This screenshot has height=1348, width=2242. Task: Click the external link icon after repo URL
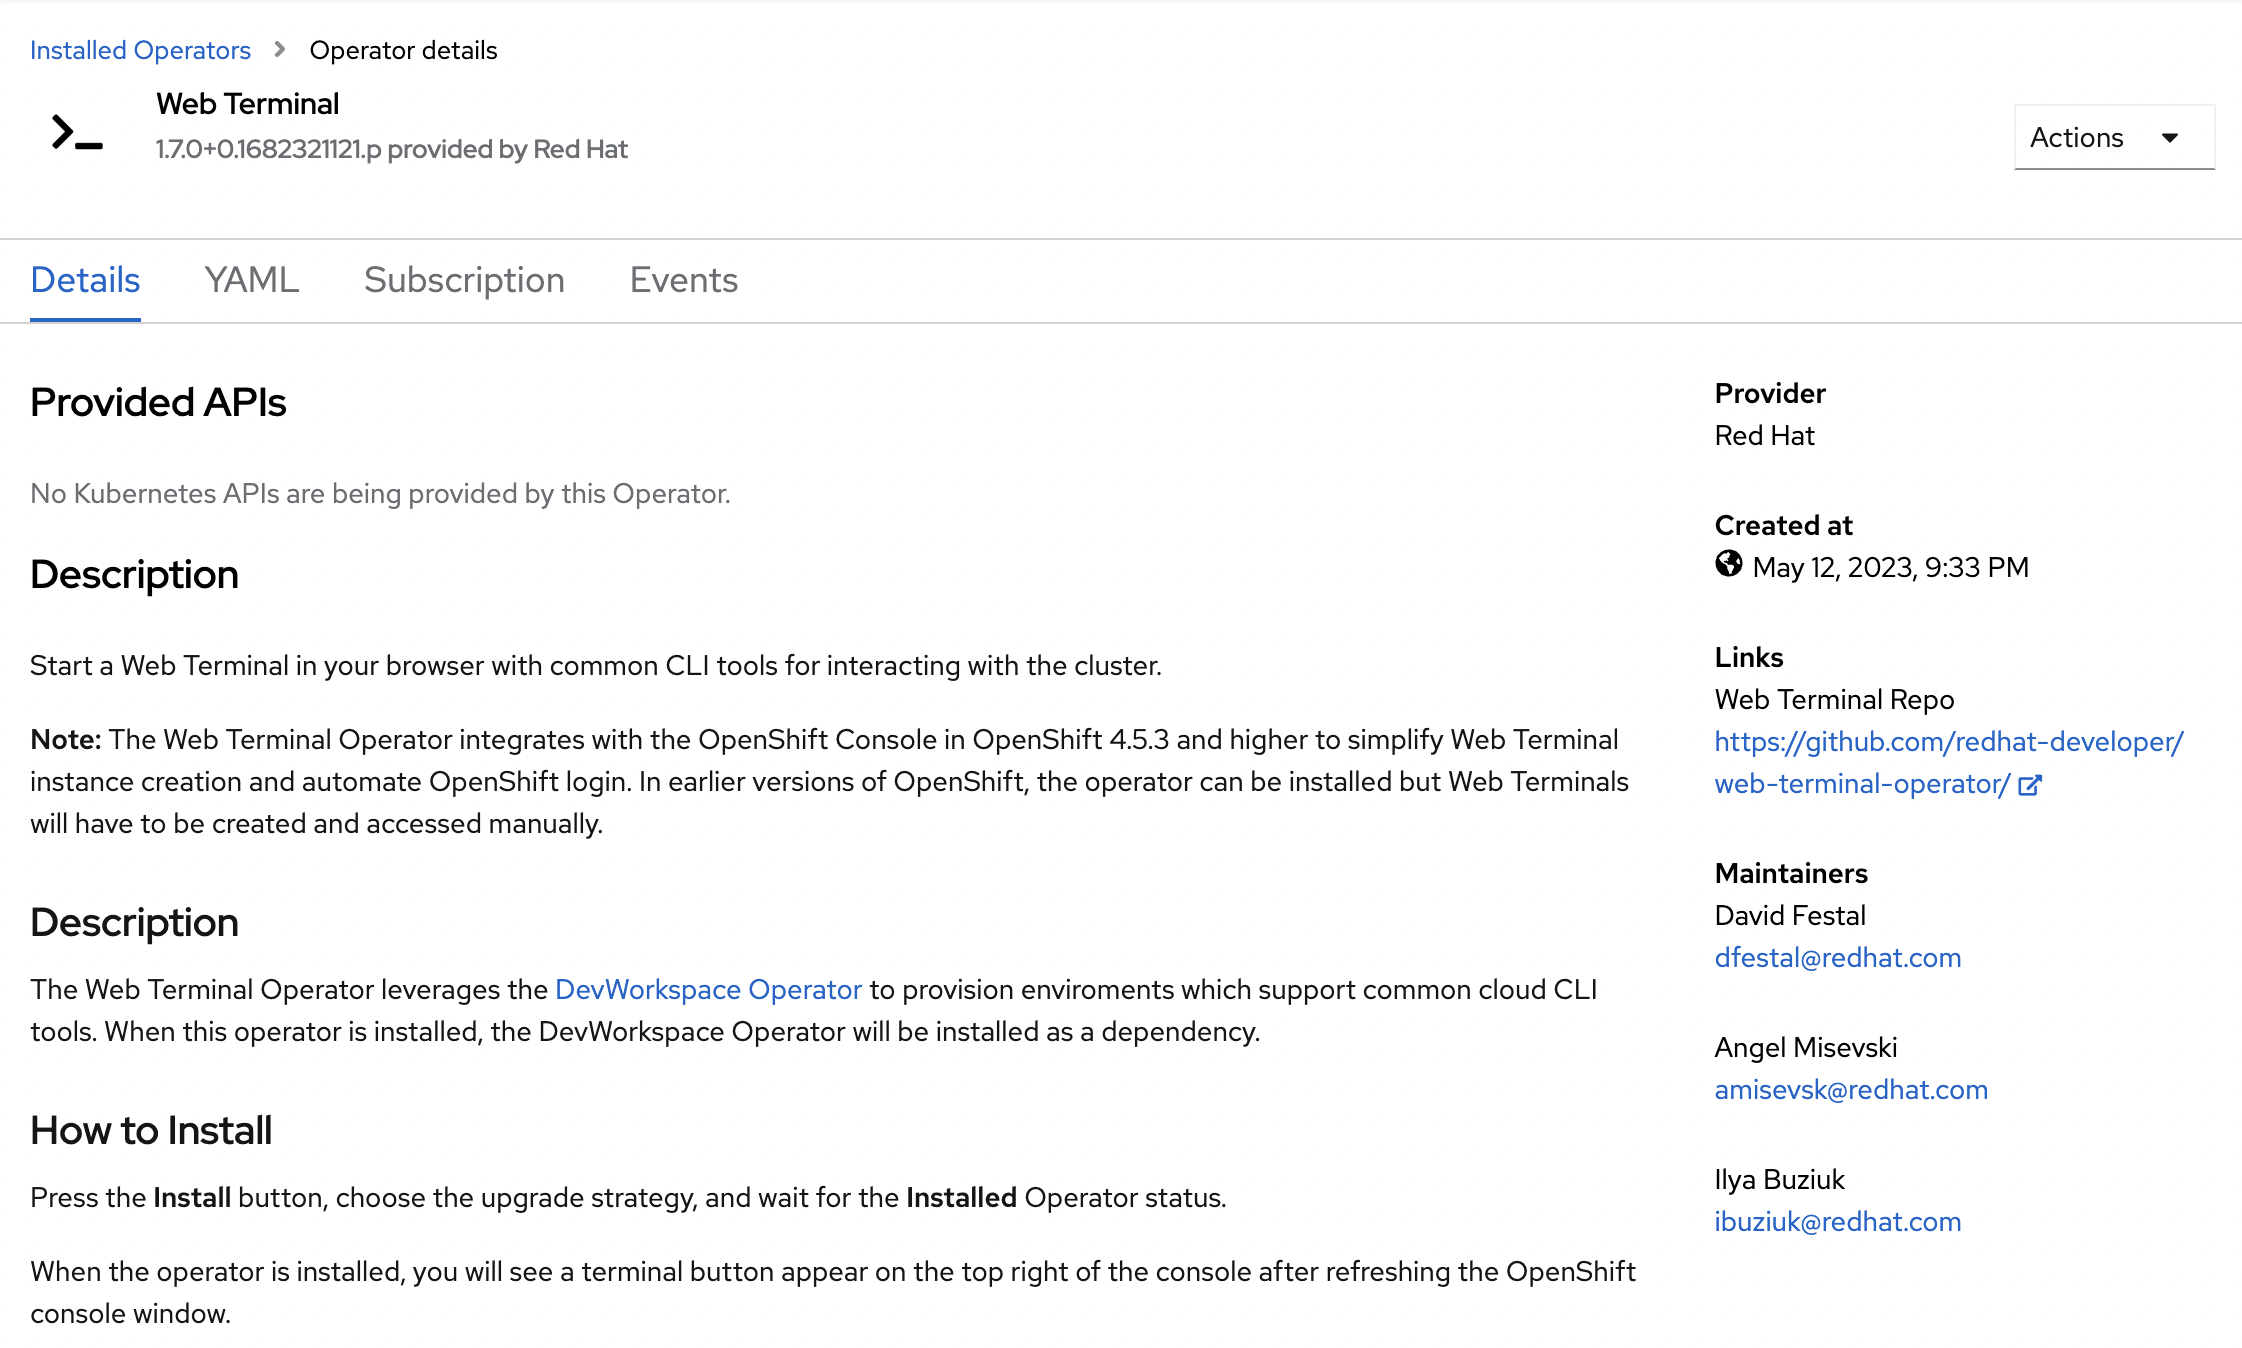[x=2029, y=786]
